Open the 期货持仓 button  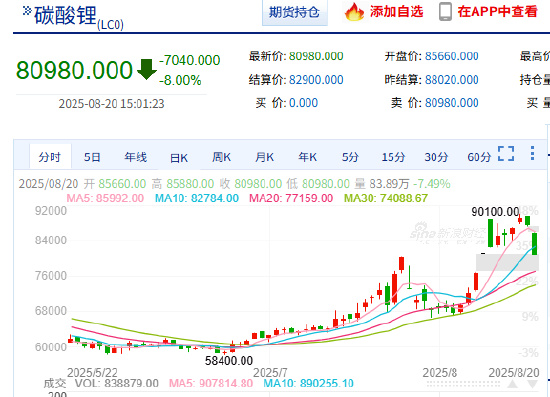click(295, 12)
